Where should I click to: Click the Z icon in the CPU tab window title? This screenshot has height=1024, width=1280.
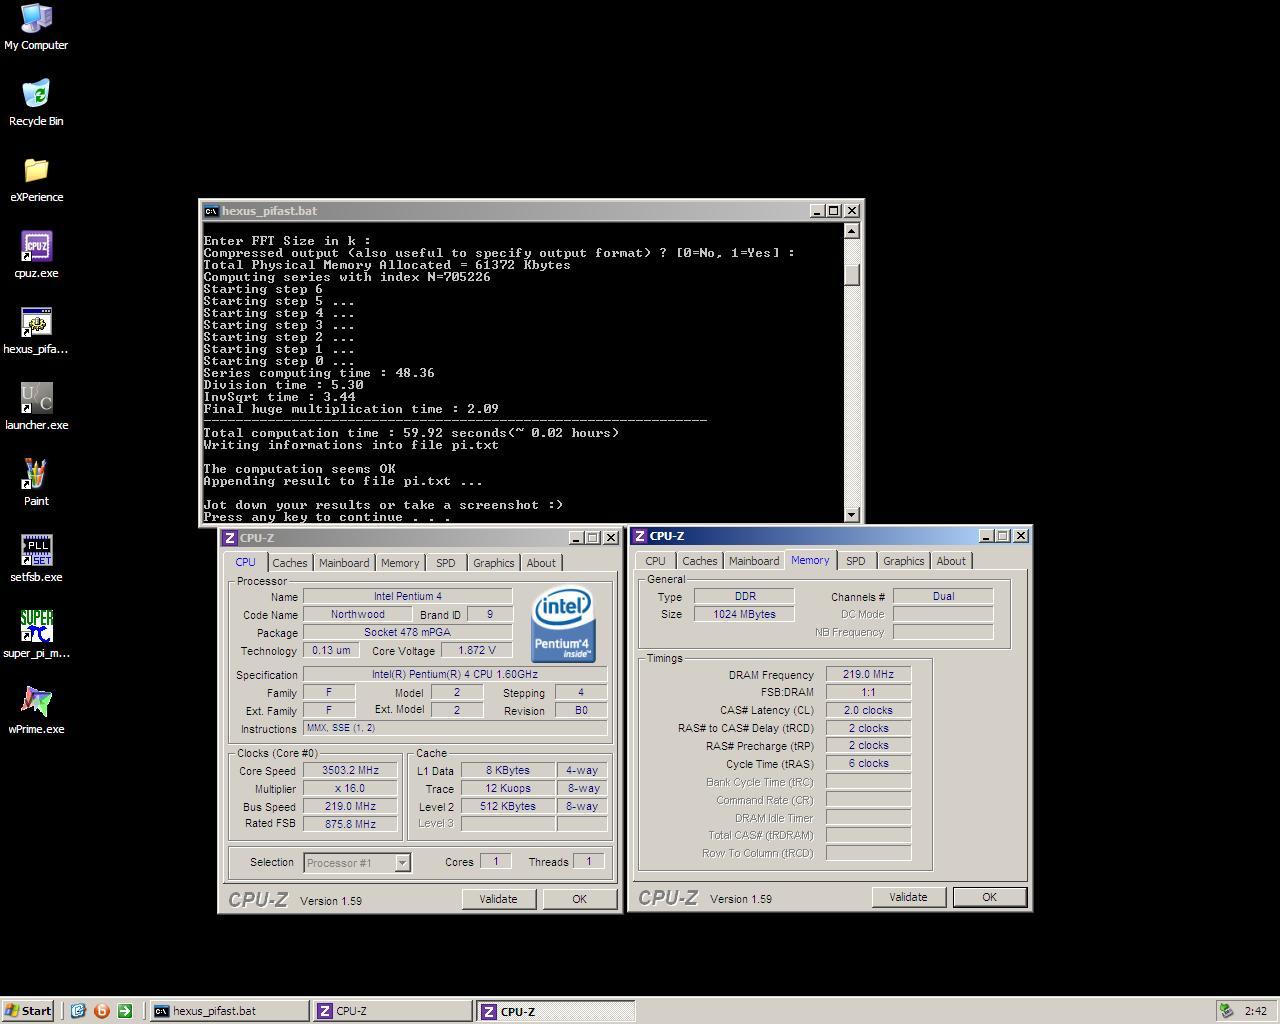tap(229, 538)
